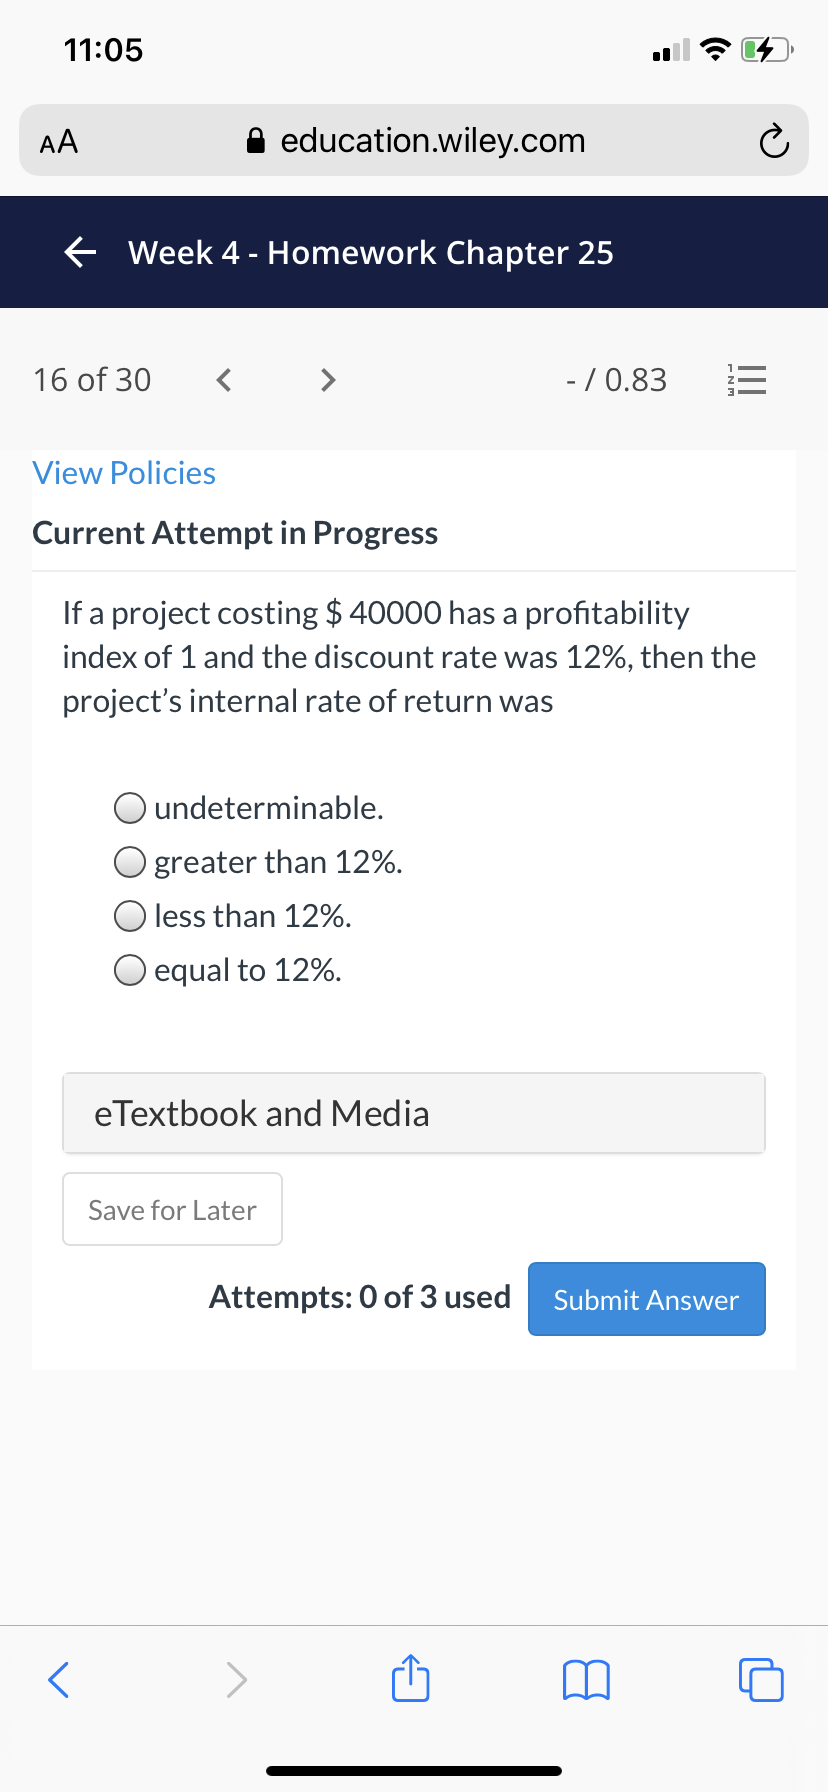The width and height of the screenshot is (828, 1792).
Task: Tap the AA reader text size control
Action: (59, 141)
